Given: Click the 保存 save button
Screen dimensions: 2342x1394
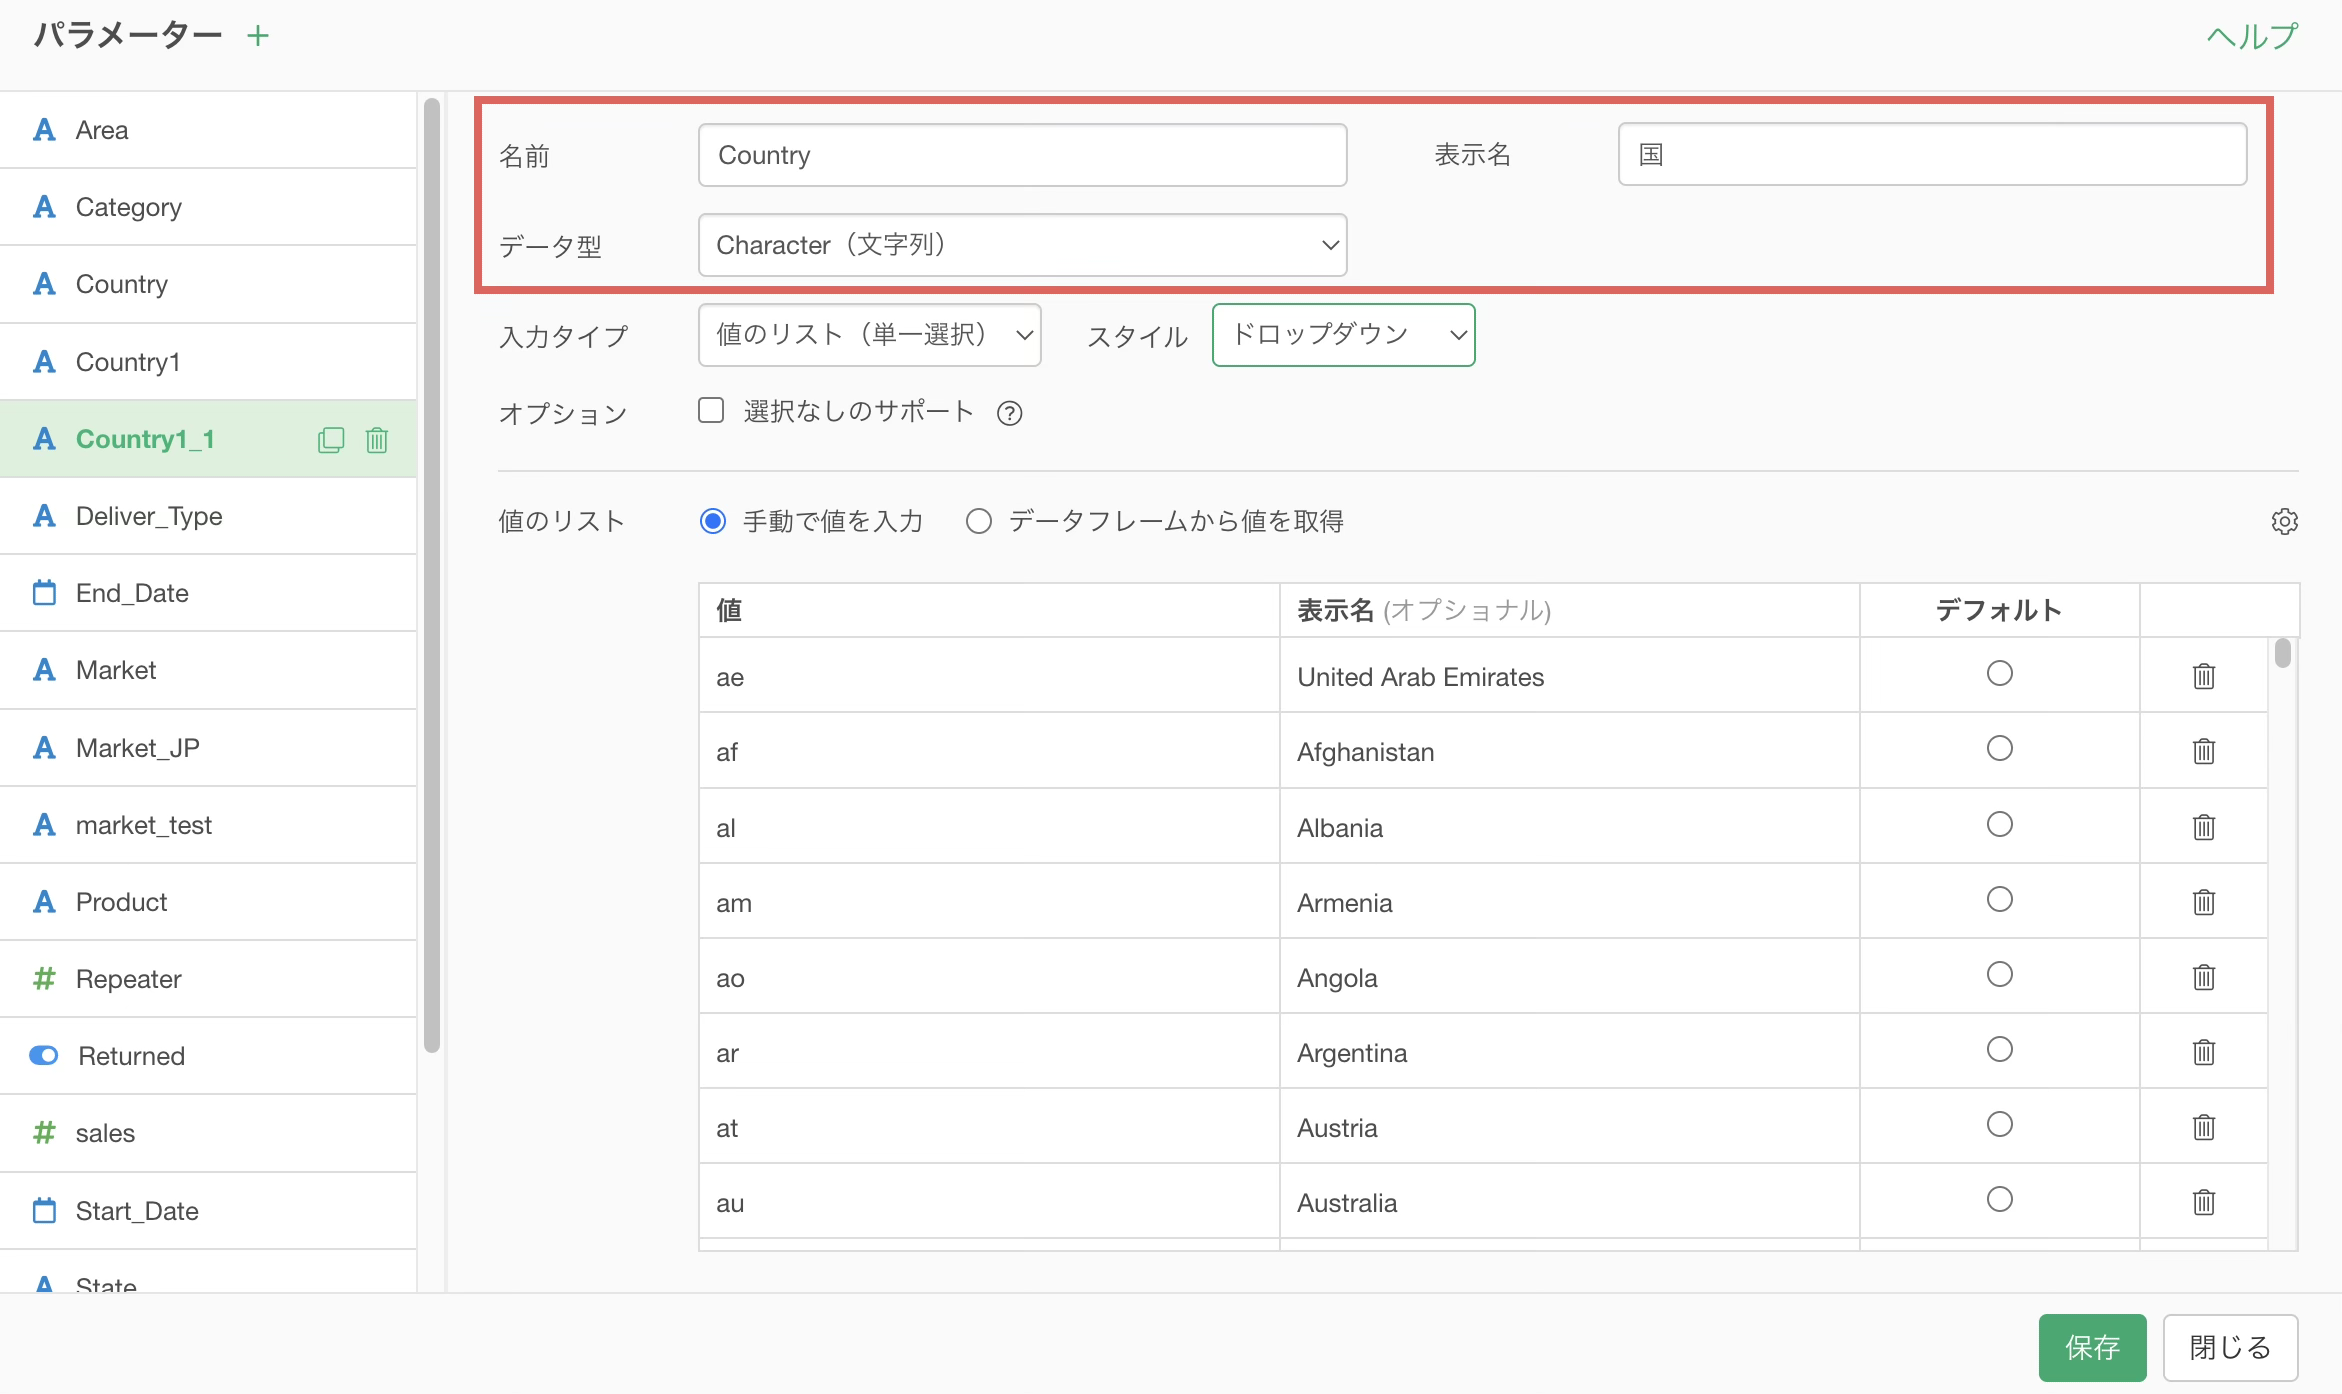Looking at the screenshot, I should coord(2092,1347).
